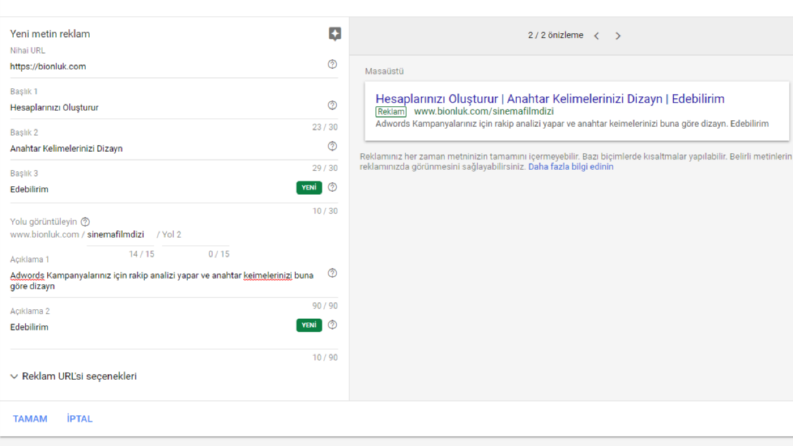The image size is (793, 446).
Task: Show next ad preview with right arrow
Action: 618,35
